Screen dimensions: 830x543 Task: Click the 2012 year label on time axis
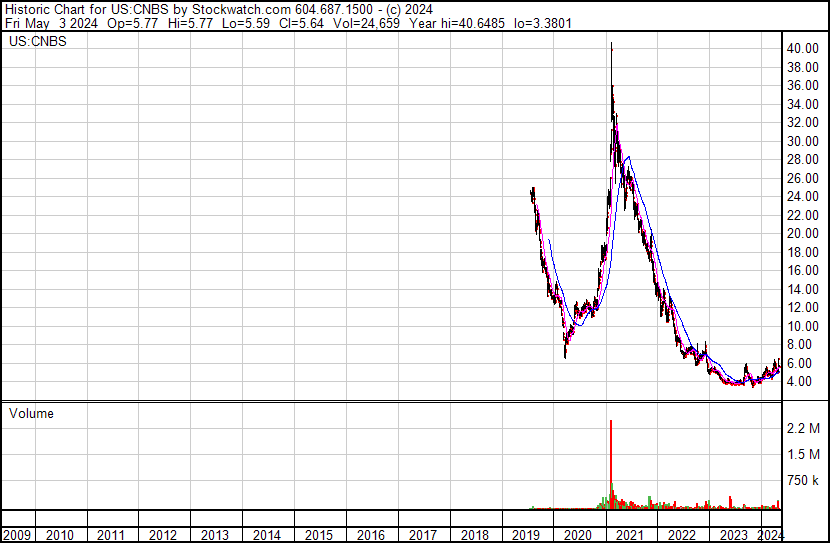pyautogui.click(x=163, y=535)
